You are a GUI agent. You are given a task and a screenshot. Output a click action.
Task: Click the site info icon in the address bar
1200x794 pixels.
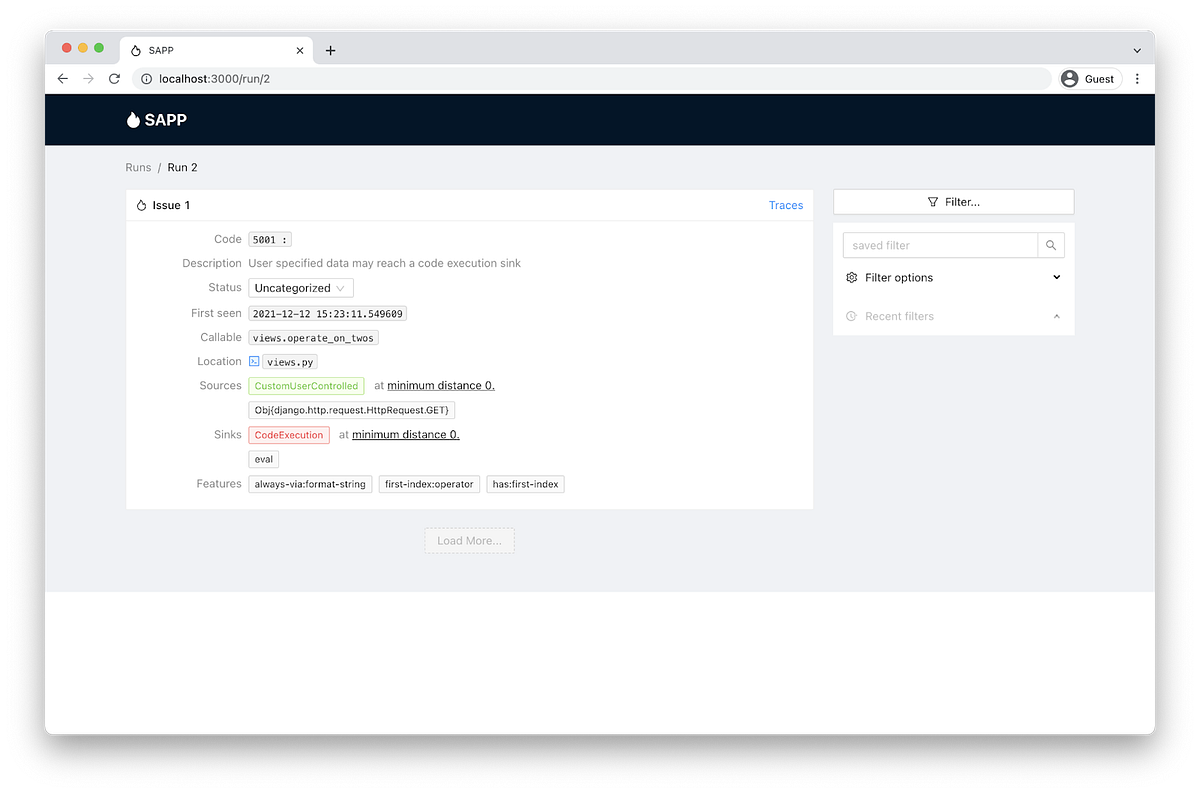click(146, 78)
